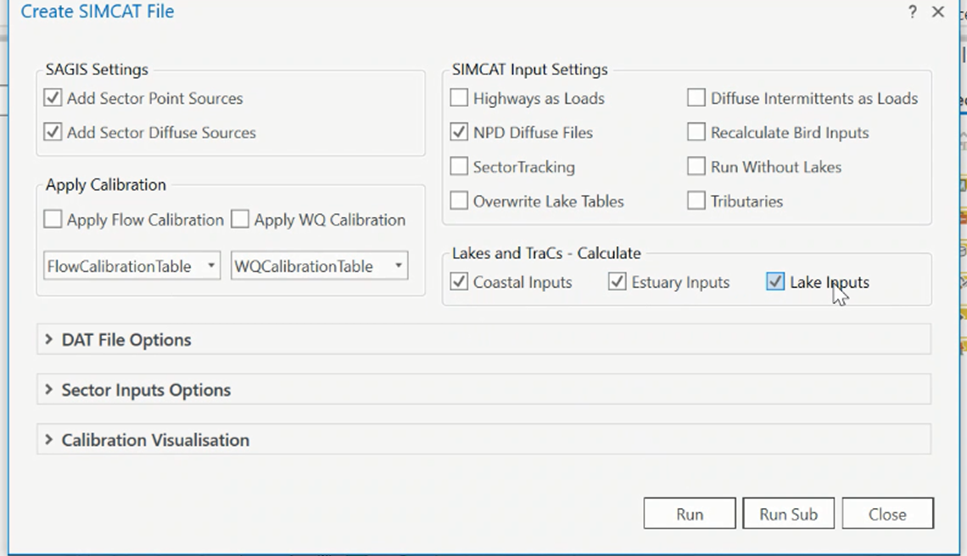Open the FlowCalibrationTable dropdown

coord(131,266)
